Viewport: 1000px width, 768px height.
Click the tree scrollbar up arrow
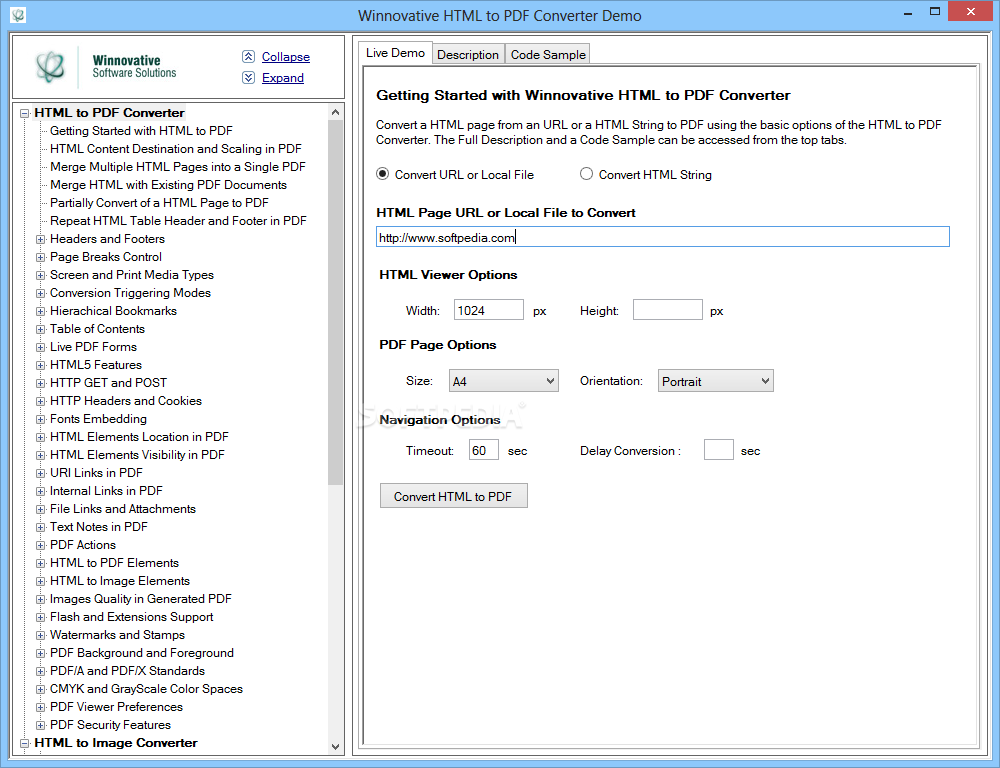(x=335, y=112)
